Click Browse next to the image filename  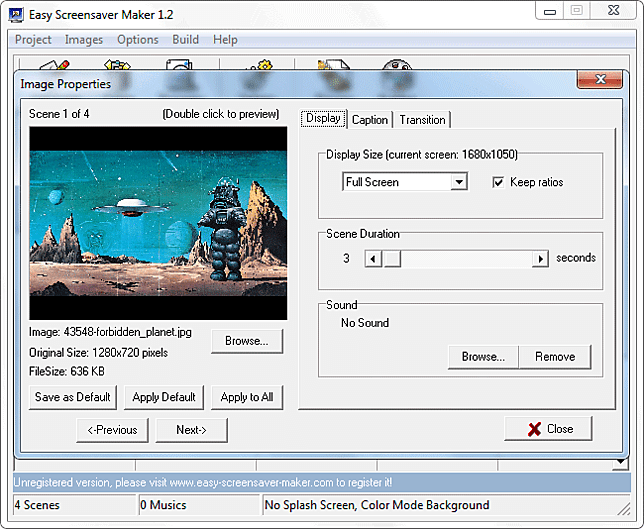(247, 341)
